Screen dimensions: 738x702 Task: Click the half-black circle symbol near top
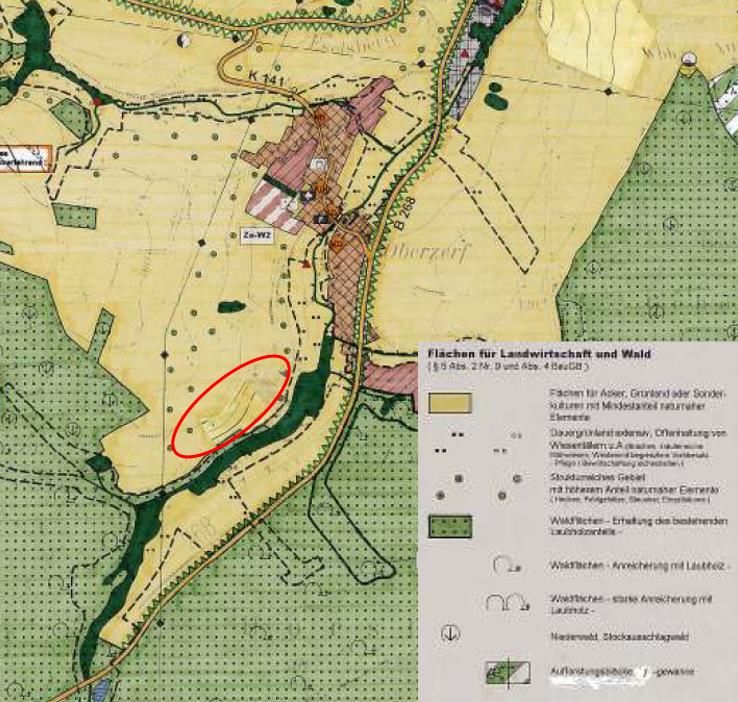[x=184, y=41]
